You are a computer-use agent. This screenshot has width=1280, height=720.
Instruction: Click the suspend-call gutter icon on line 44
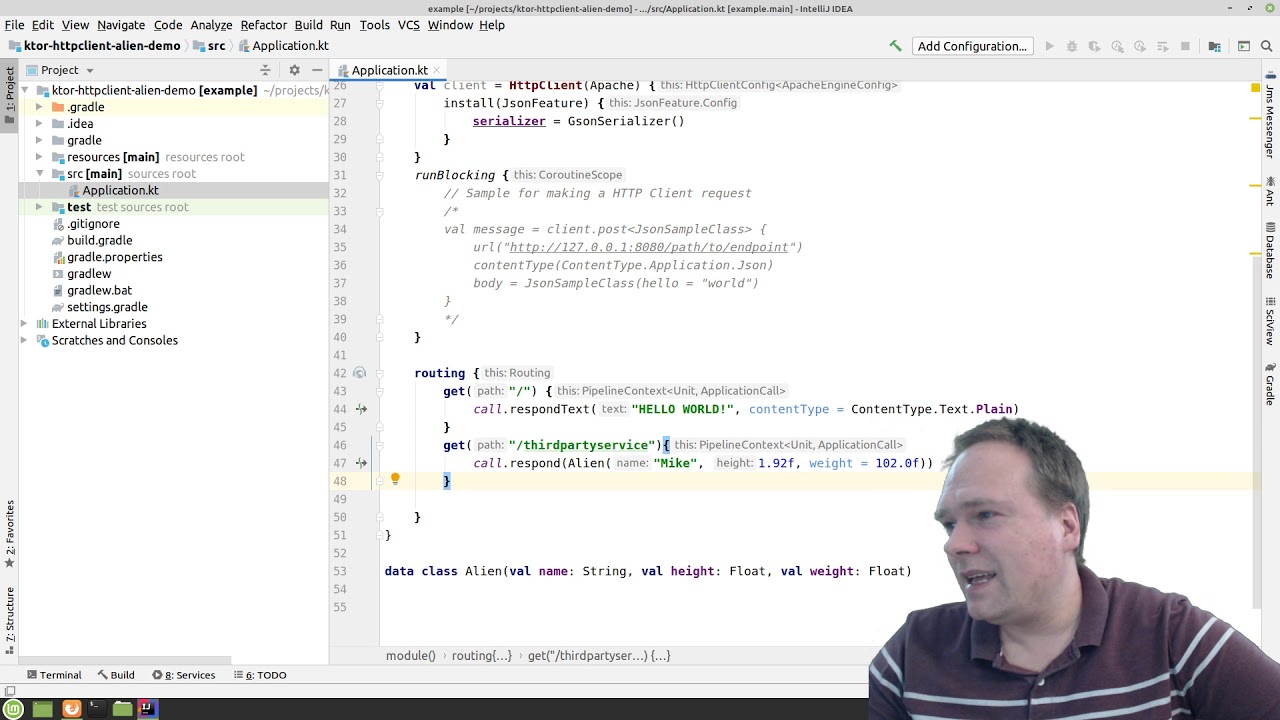(x=361, y=409)
